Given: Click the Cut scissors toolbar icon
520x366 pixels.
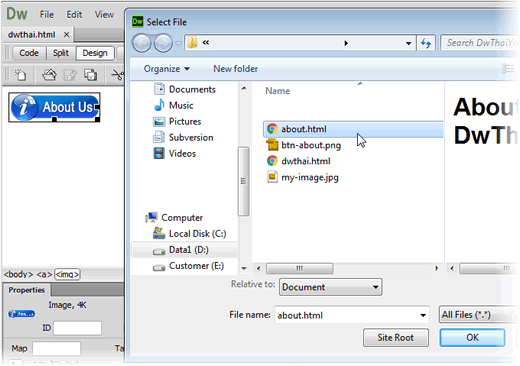Looking at the screenshot, I should coord(117,75).
